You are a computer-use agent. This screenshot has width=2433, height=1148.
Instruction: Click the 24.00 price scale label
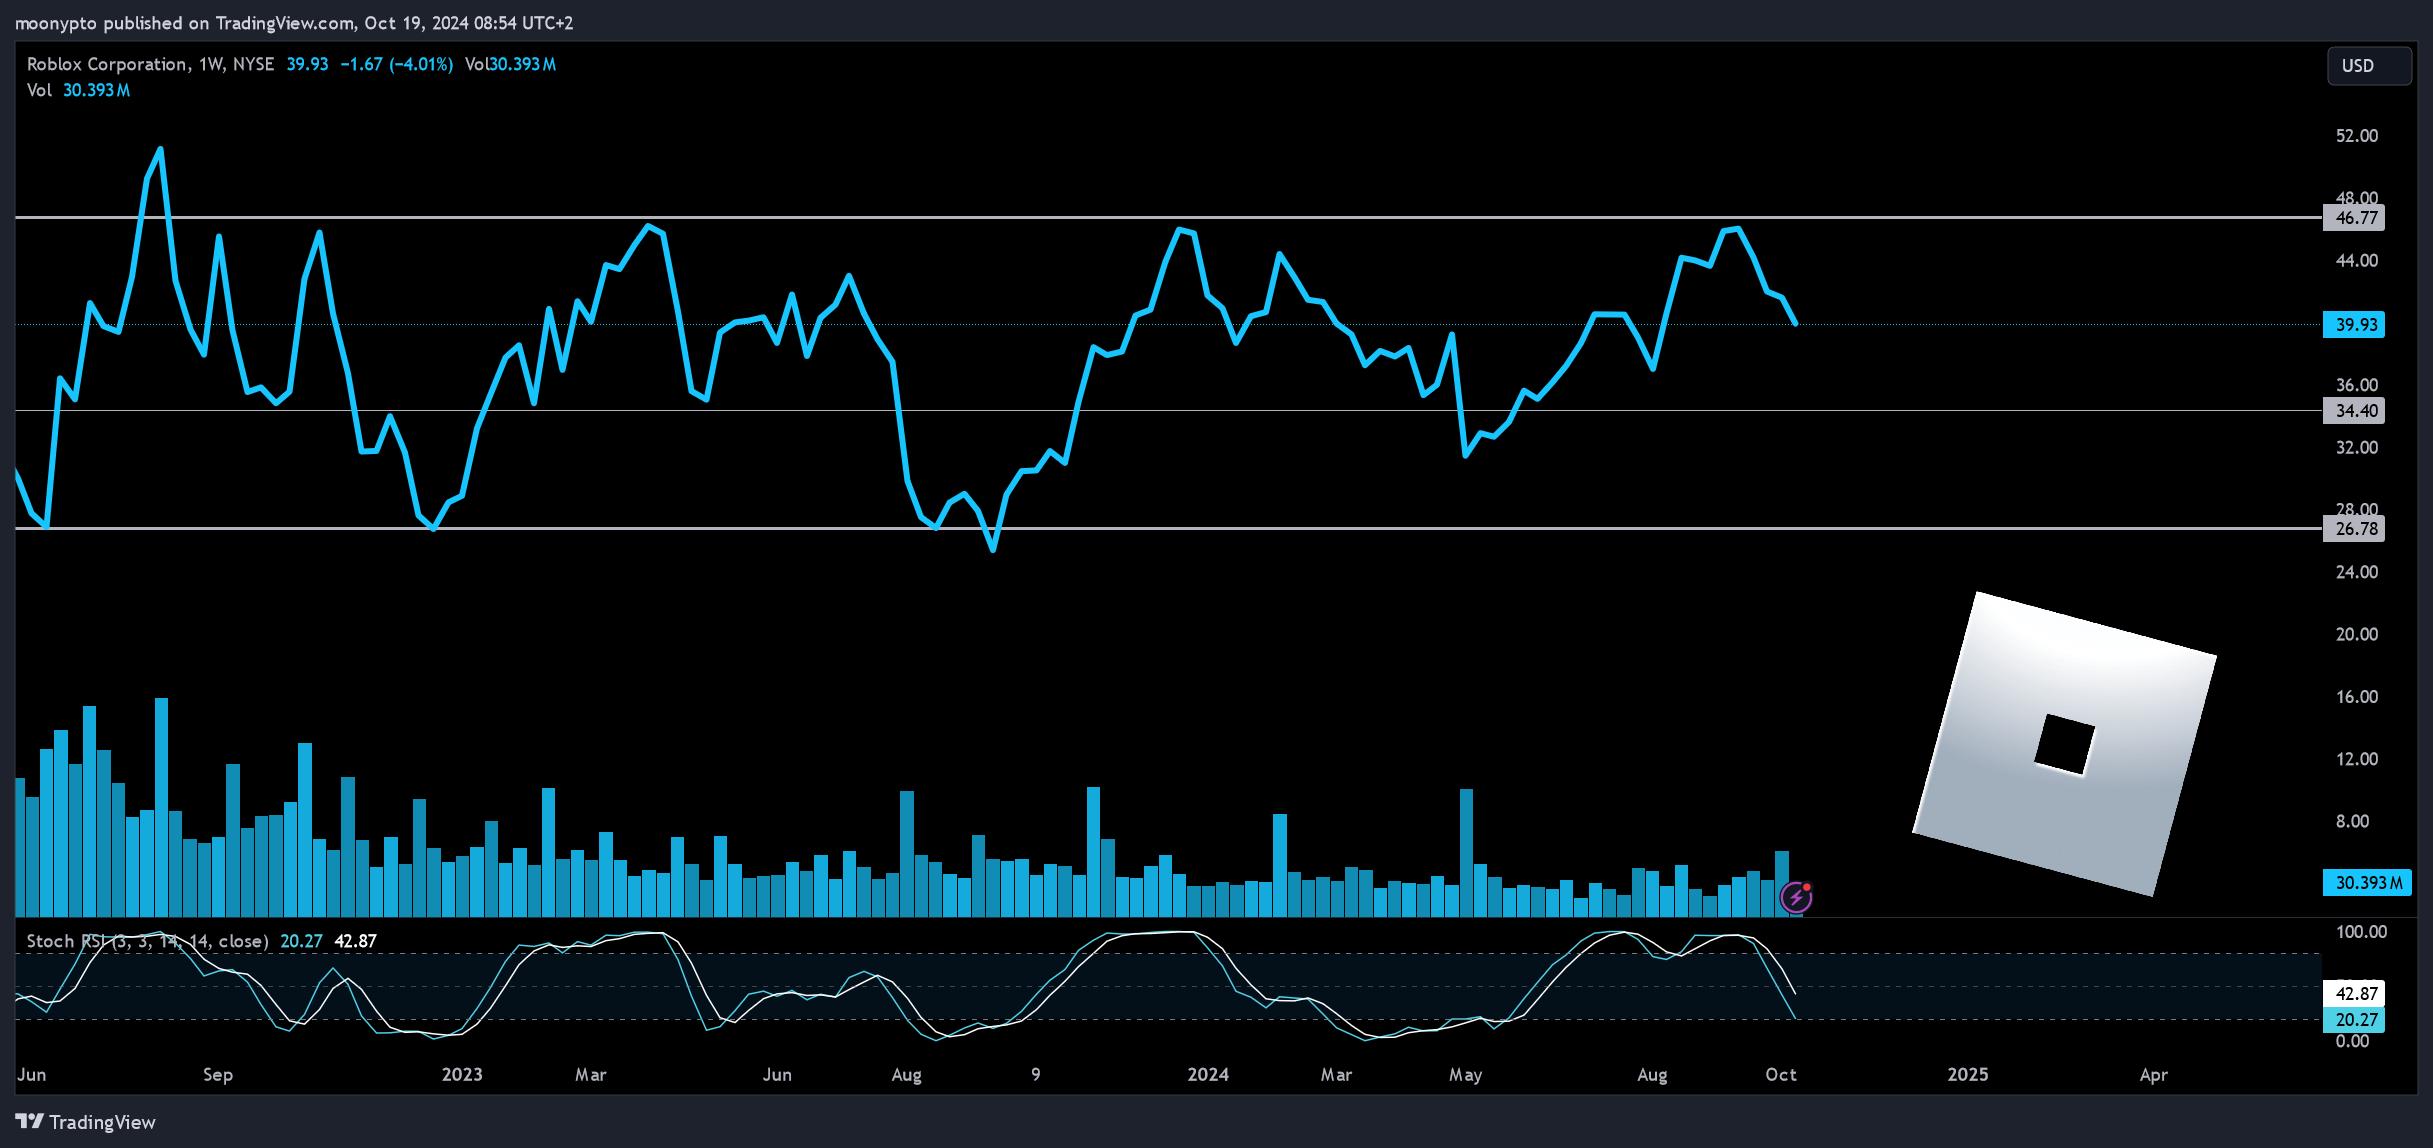pos(2357,572)
